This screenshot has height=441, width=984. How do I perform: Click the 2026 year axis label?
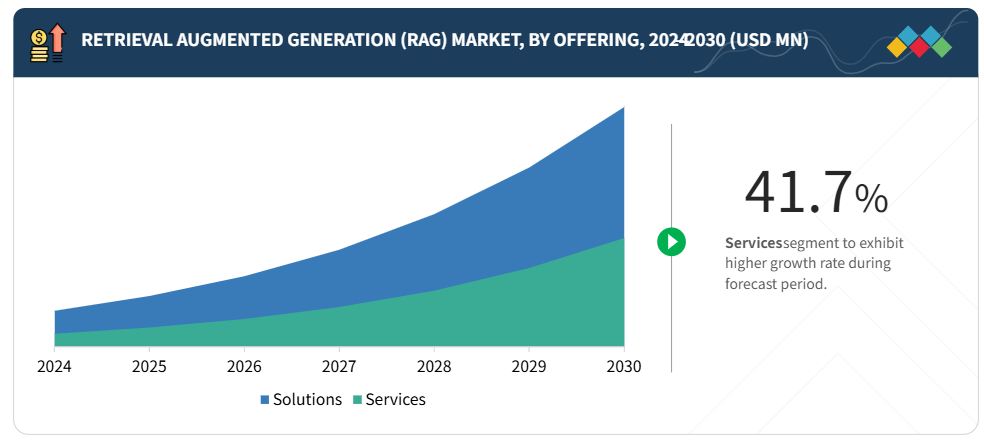244,366
